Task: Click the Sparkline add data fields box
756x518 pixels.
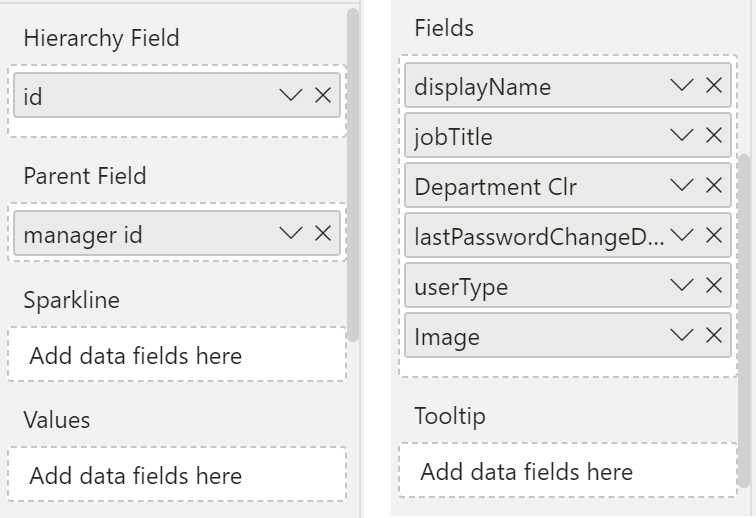Action: [177, 355]
